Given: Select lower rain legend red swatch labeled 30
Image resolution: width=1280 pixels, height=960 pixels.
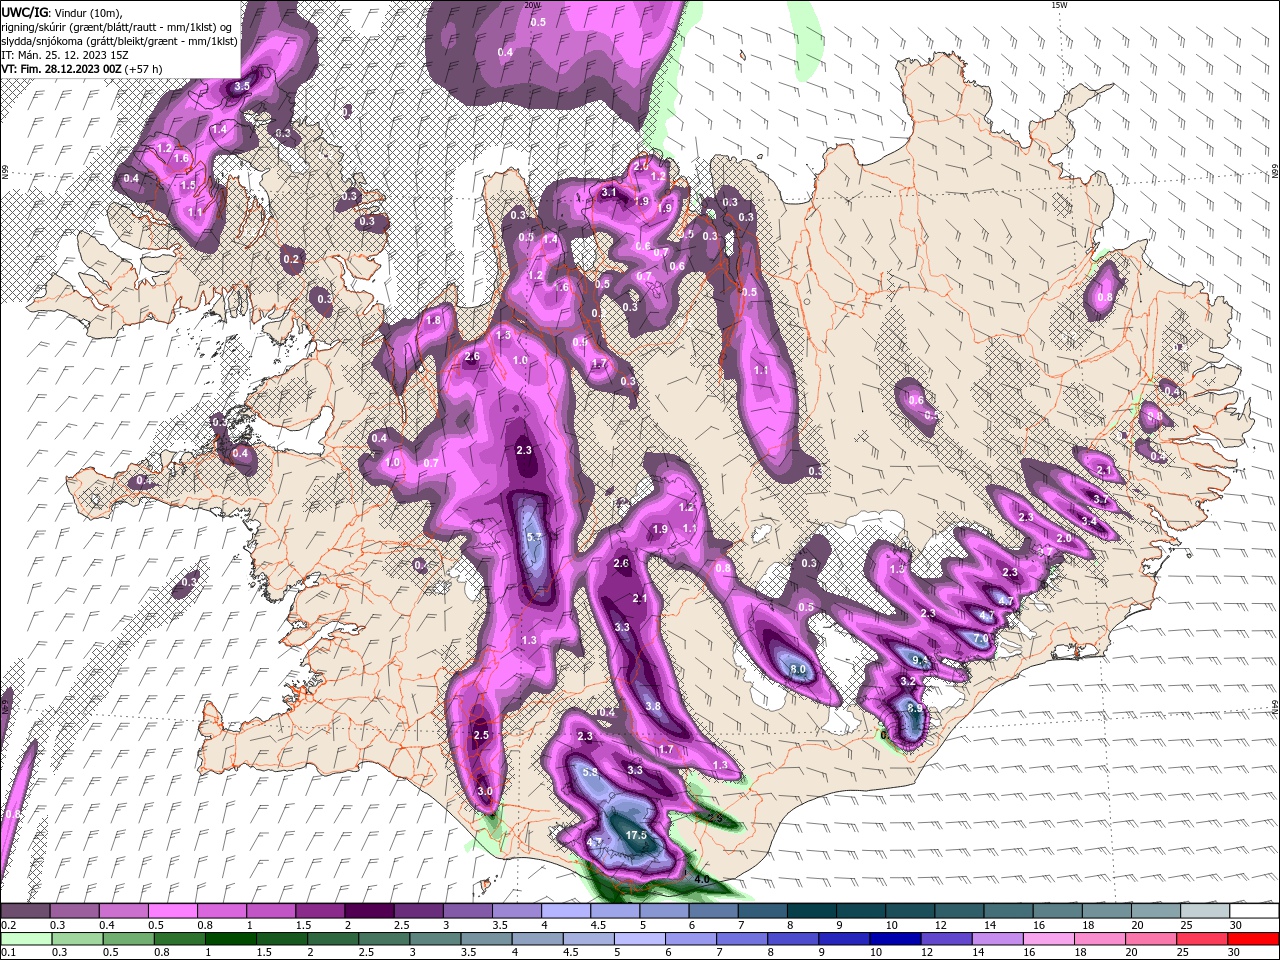Looking at the screenshot, I should 1253,939.
